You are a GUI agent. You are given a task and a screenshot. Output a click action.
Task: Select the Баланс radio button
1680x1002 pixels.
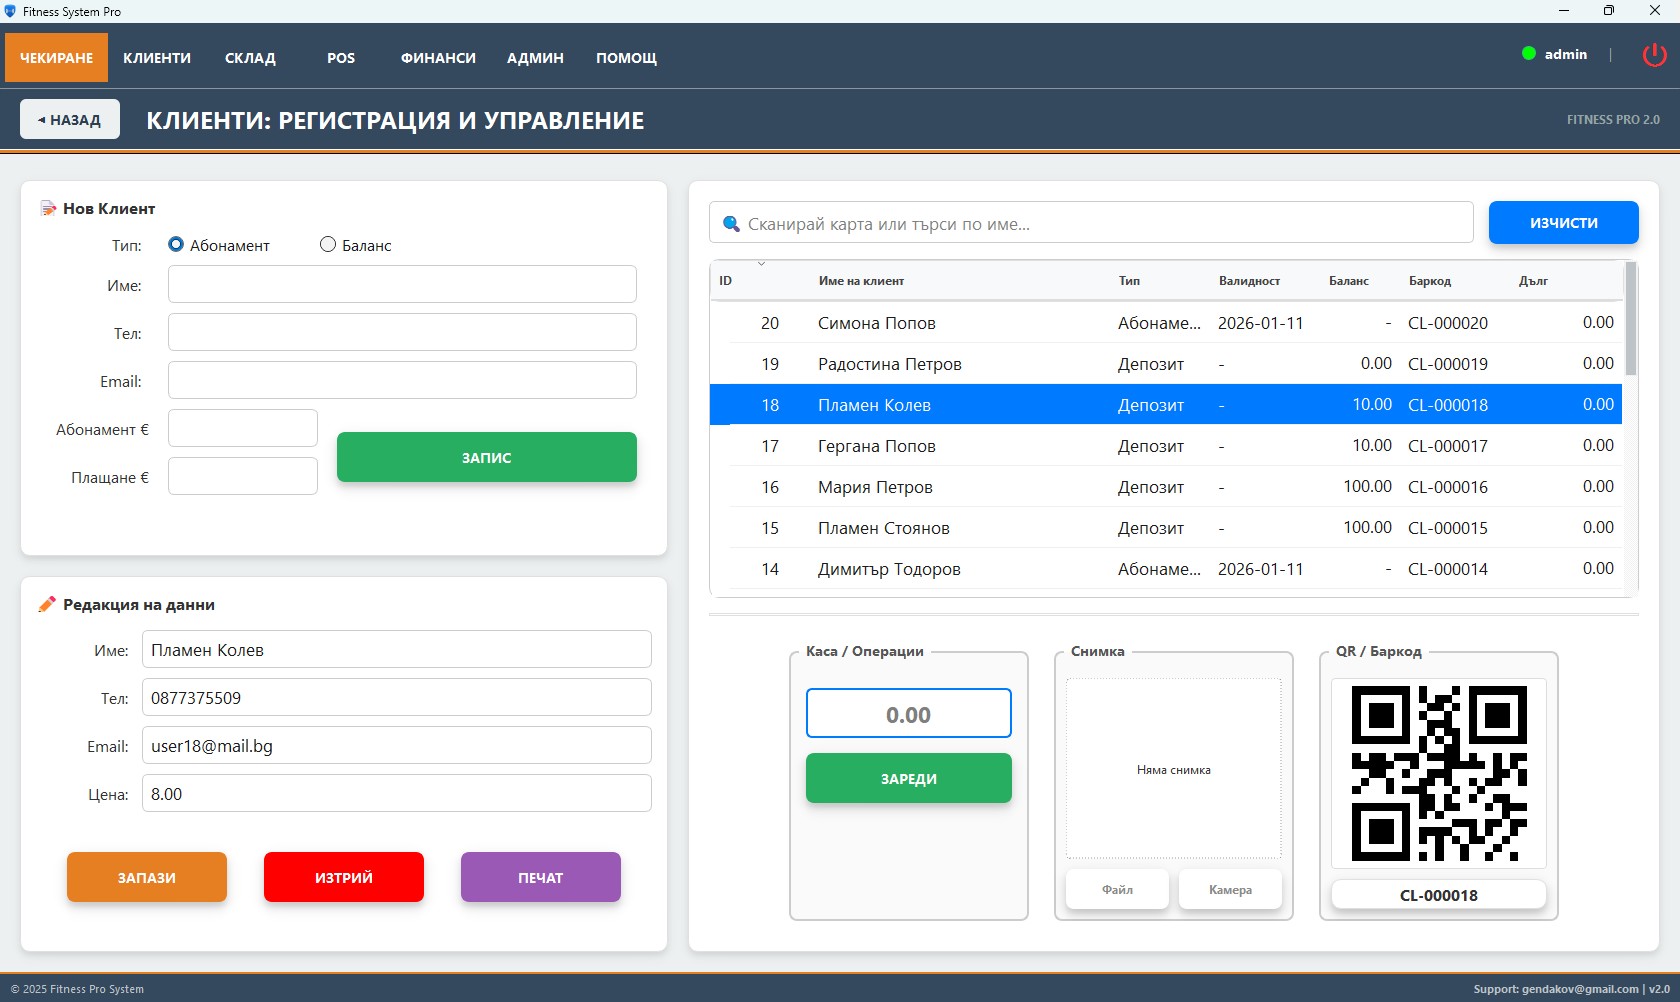click(x=328, y=244)
